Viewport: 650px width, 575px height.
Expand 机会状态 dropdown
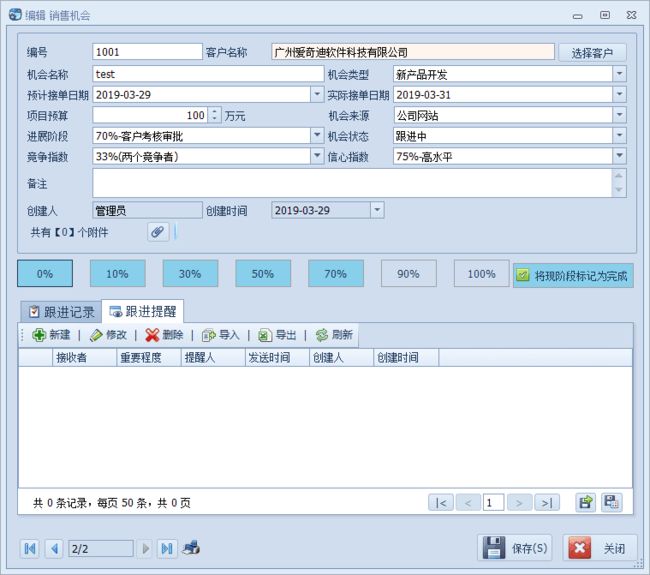pyautogui.click(x=619, y=136)
